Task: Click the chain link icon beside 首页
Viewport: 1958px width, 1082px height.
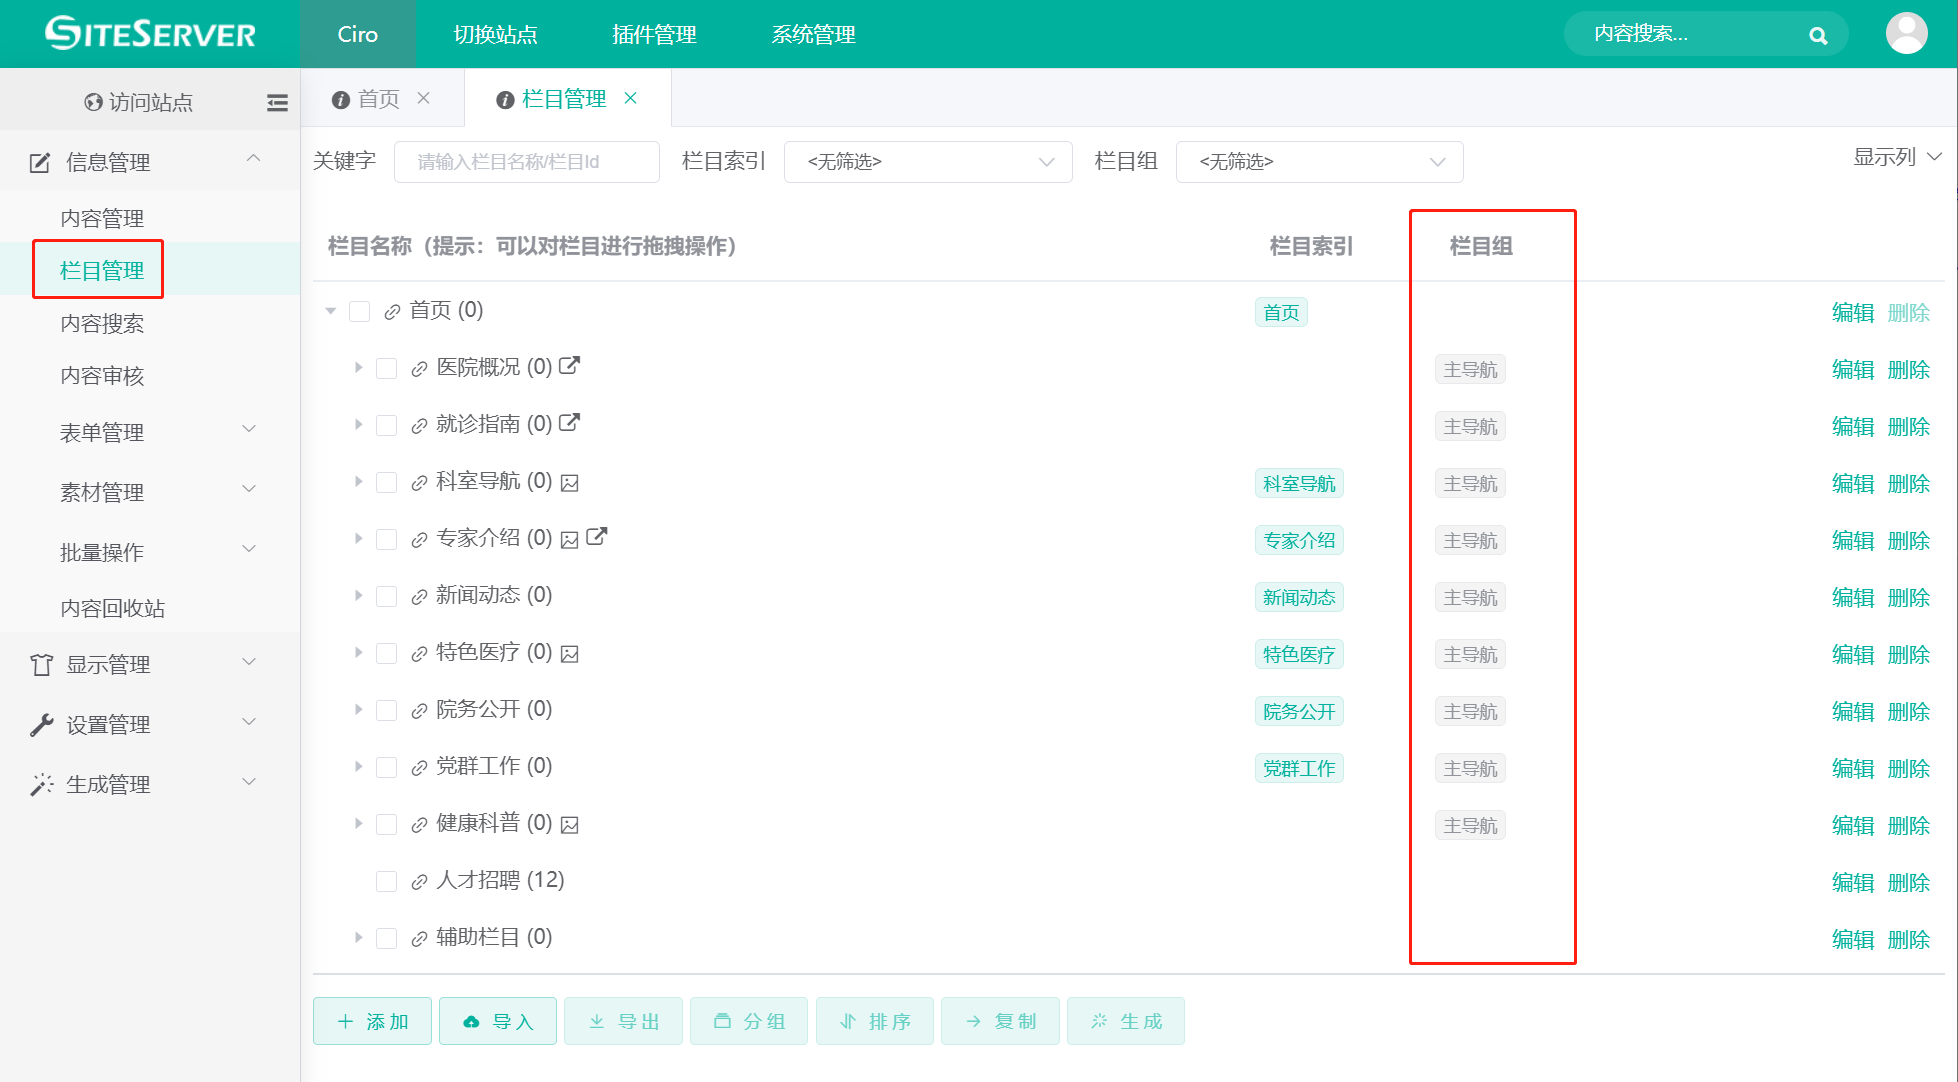Action: [x=392, y=311]
